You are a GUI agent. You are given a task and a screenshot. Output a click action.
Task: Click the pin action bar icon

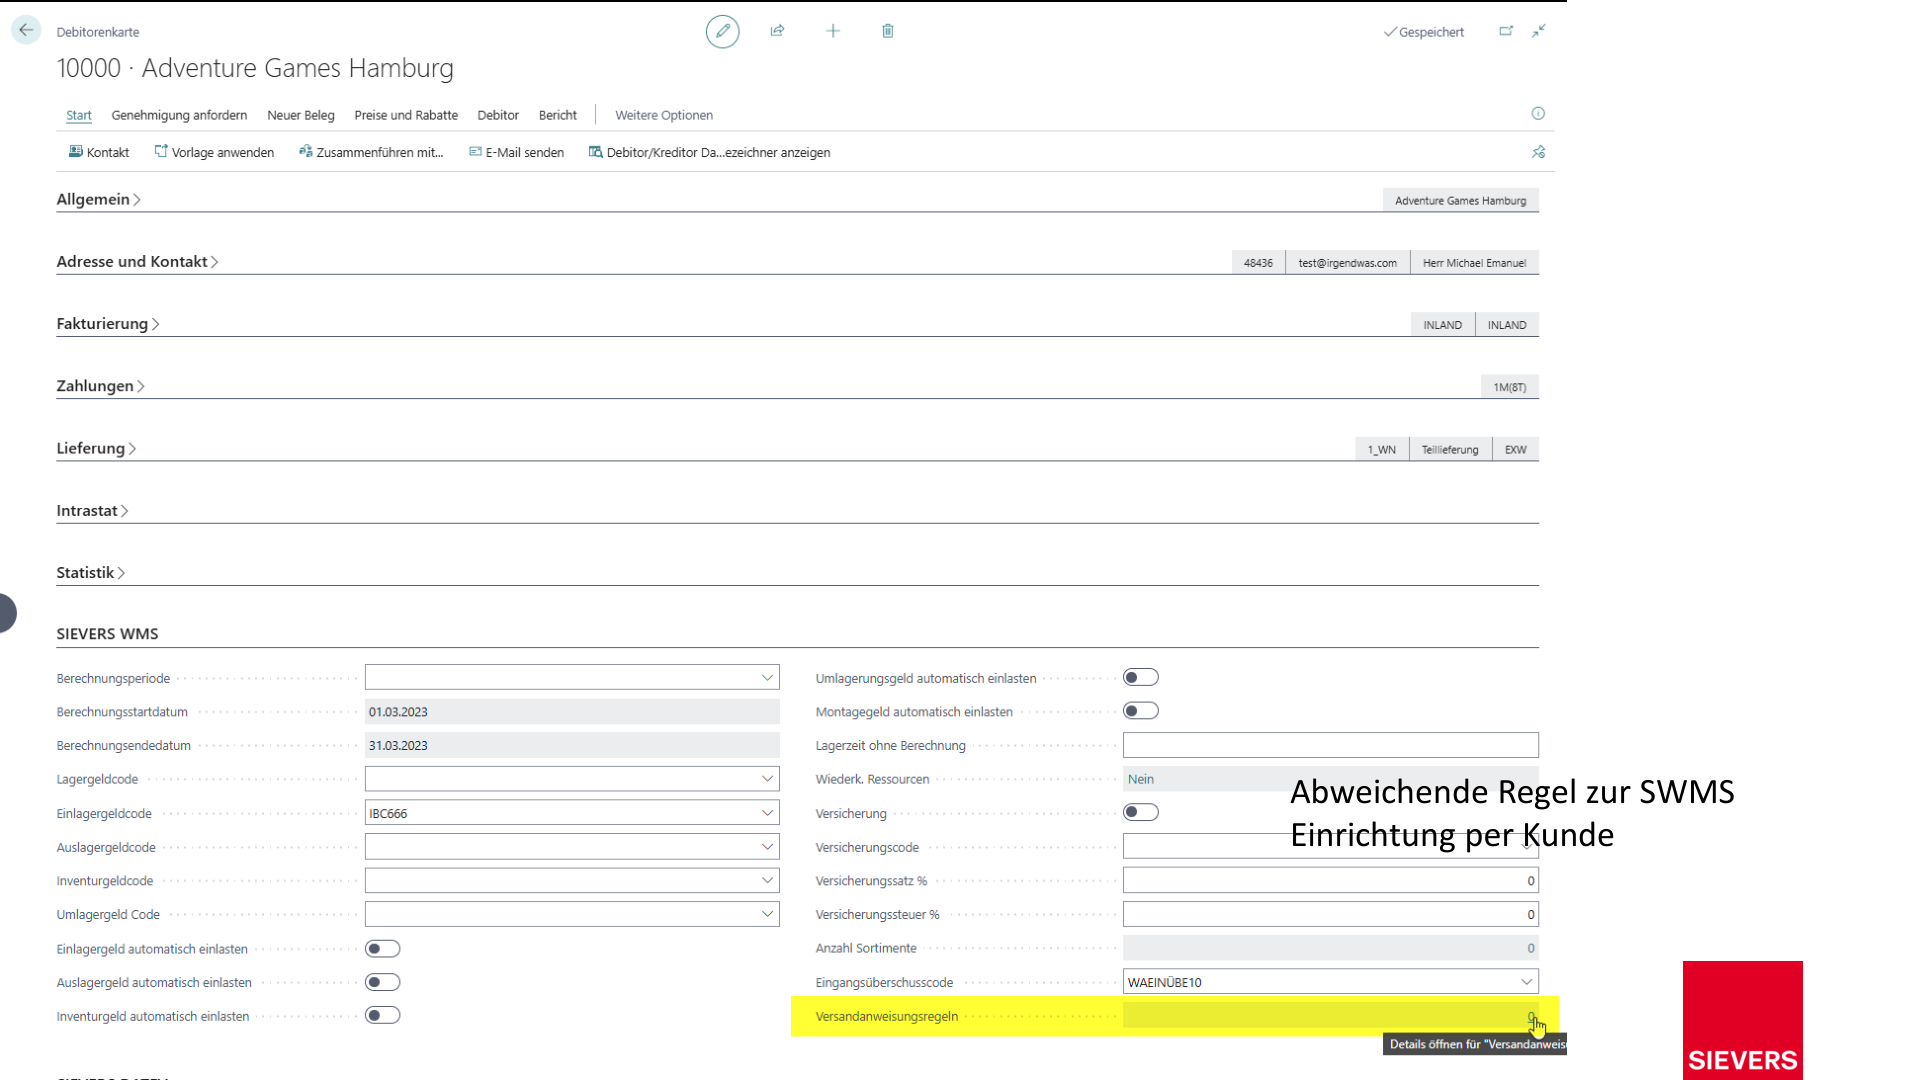click(x=1538, y=152)
